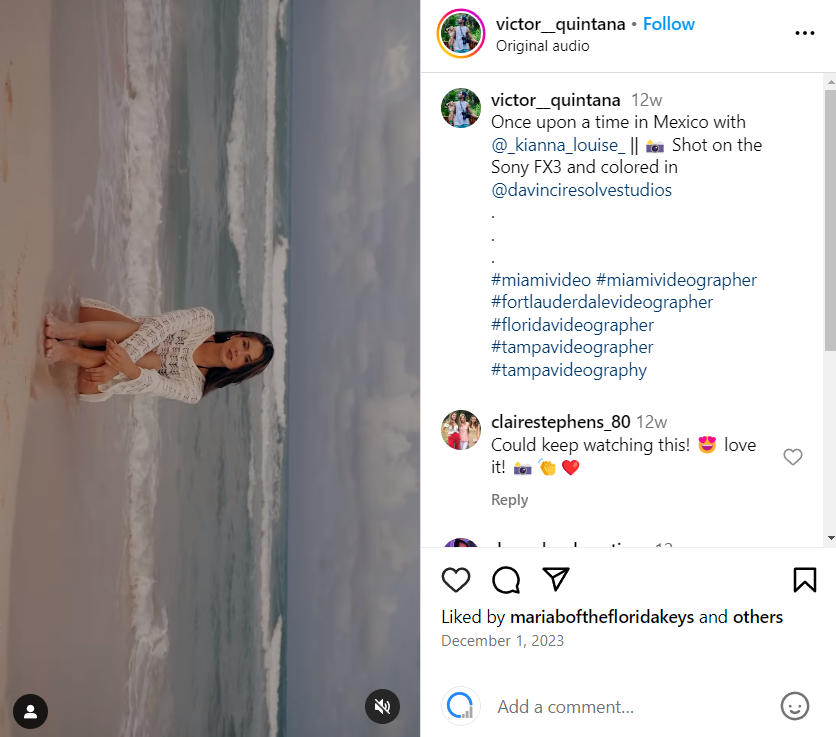This screenshot has width=836, height=737.
Task: Show tagged people in the video
Action: [30, 711]
